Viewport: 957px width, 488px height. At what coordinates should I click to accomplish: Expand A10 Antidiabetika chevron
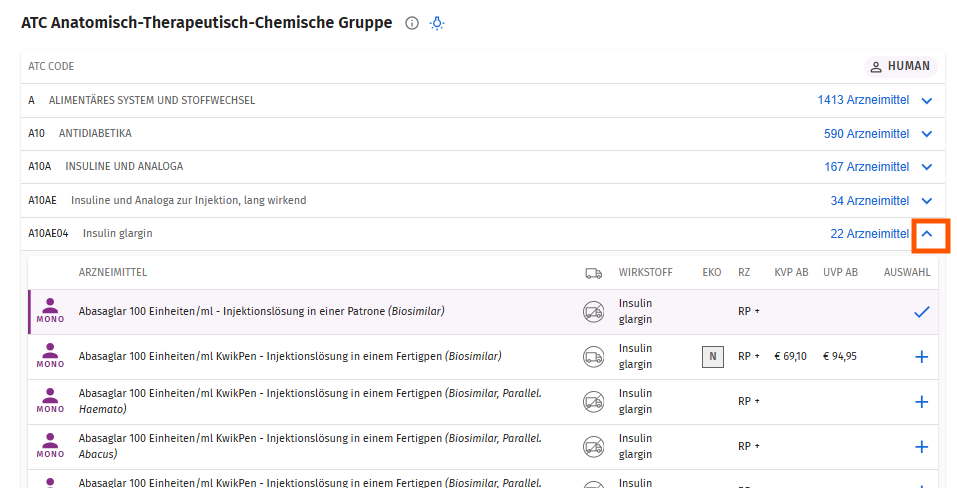coord(926,134)
